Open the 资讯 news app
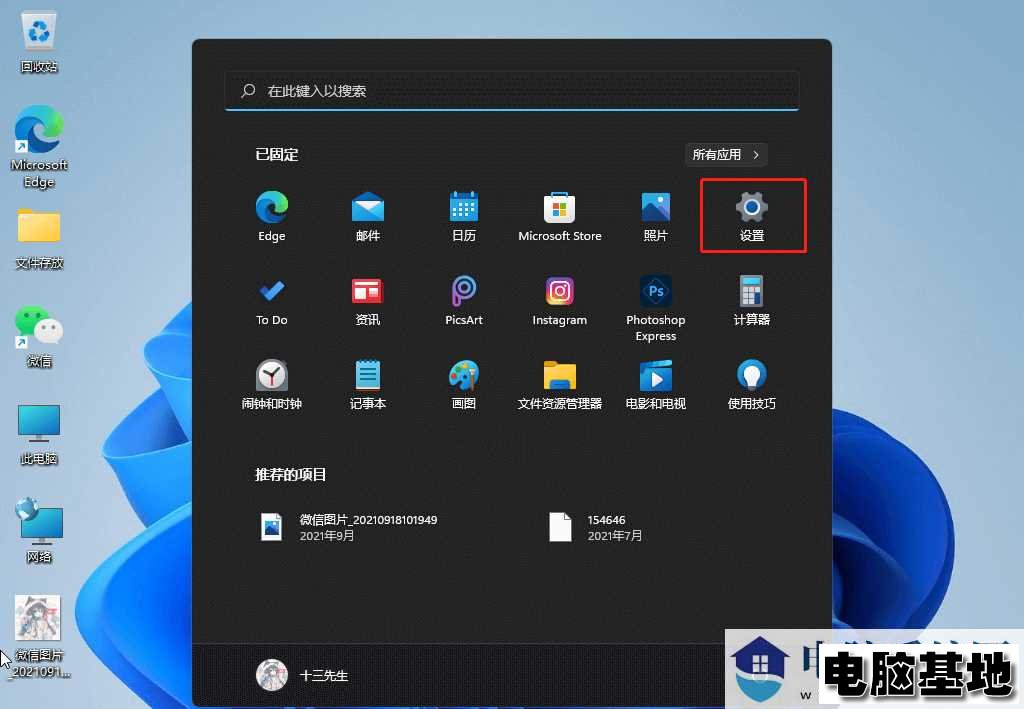1024x709 pixels. click(x=368, y=301)
